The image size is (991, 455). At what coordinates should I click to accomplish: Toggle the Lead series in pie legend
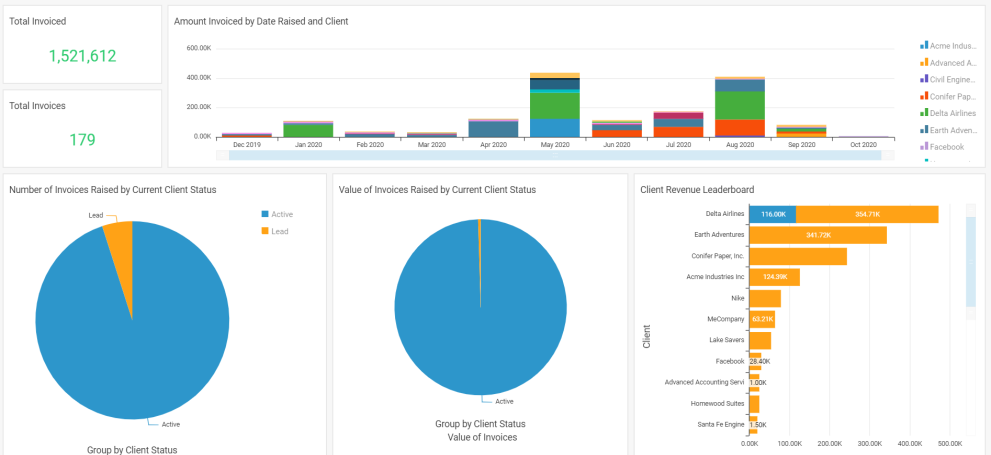tap(265, 231)
